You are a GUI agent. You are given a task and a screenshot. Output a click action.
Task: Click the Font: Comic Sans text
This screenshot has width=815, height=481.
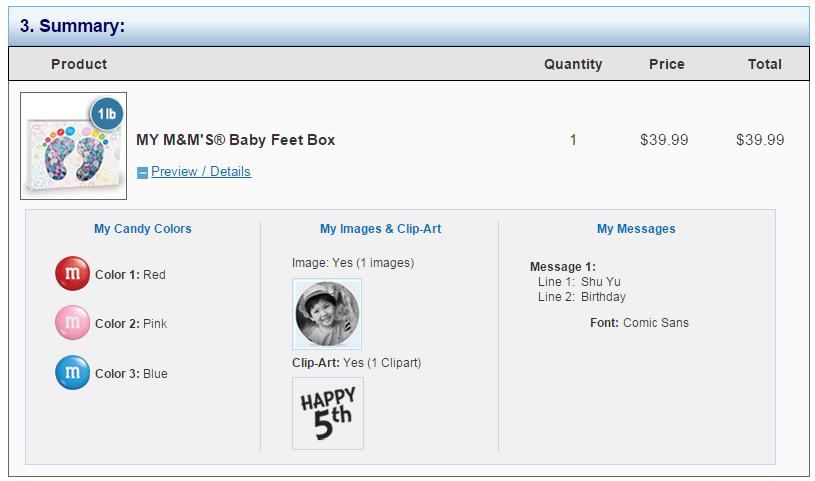tap(639, 323)
